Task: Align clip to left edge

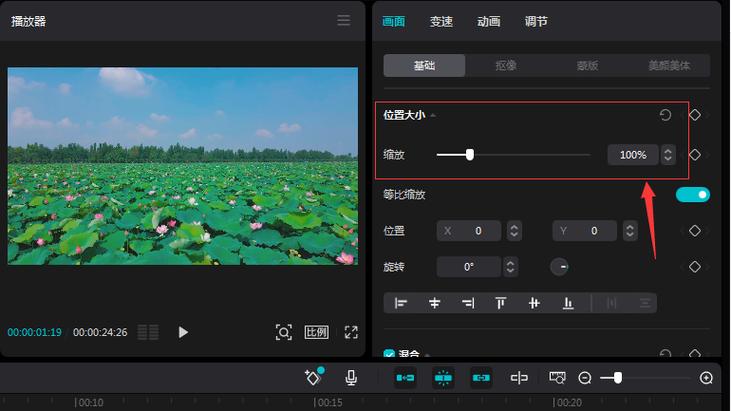Action: (x=400, y=303)
